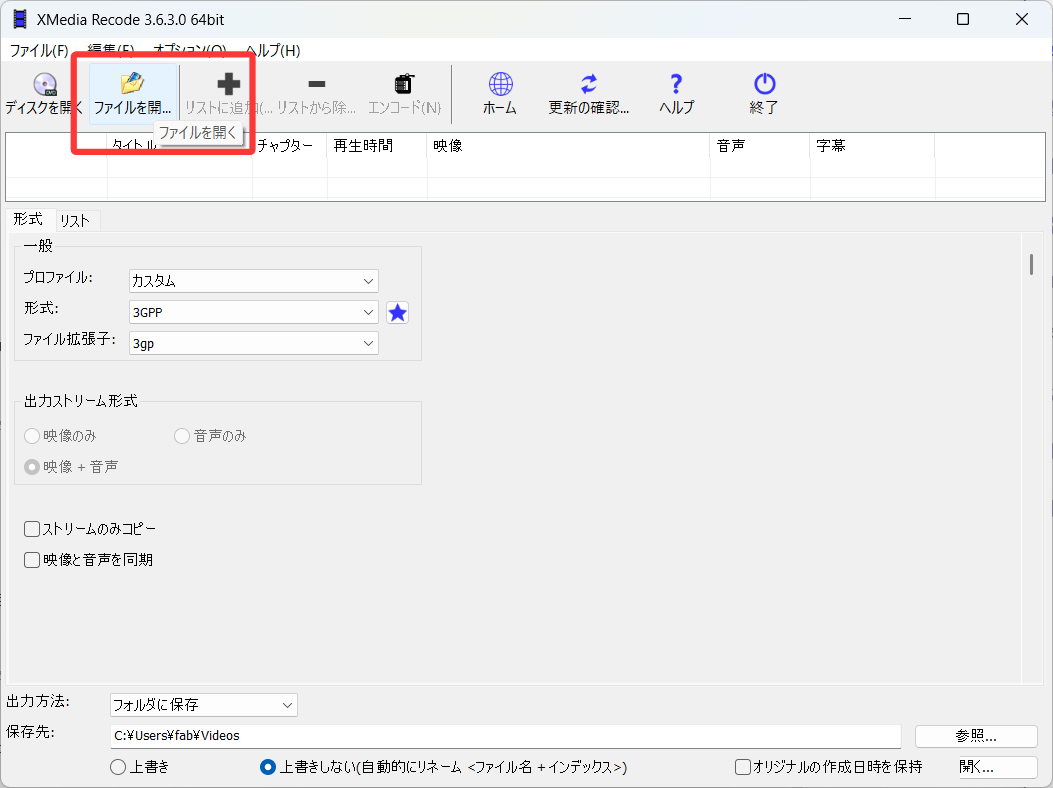Click the blue star favorite icon
Screen dimensions: 1053x788
398,312
